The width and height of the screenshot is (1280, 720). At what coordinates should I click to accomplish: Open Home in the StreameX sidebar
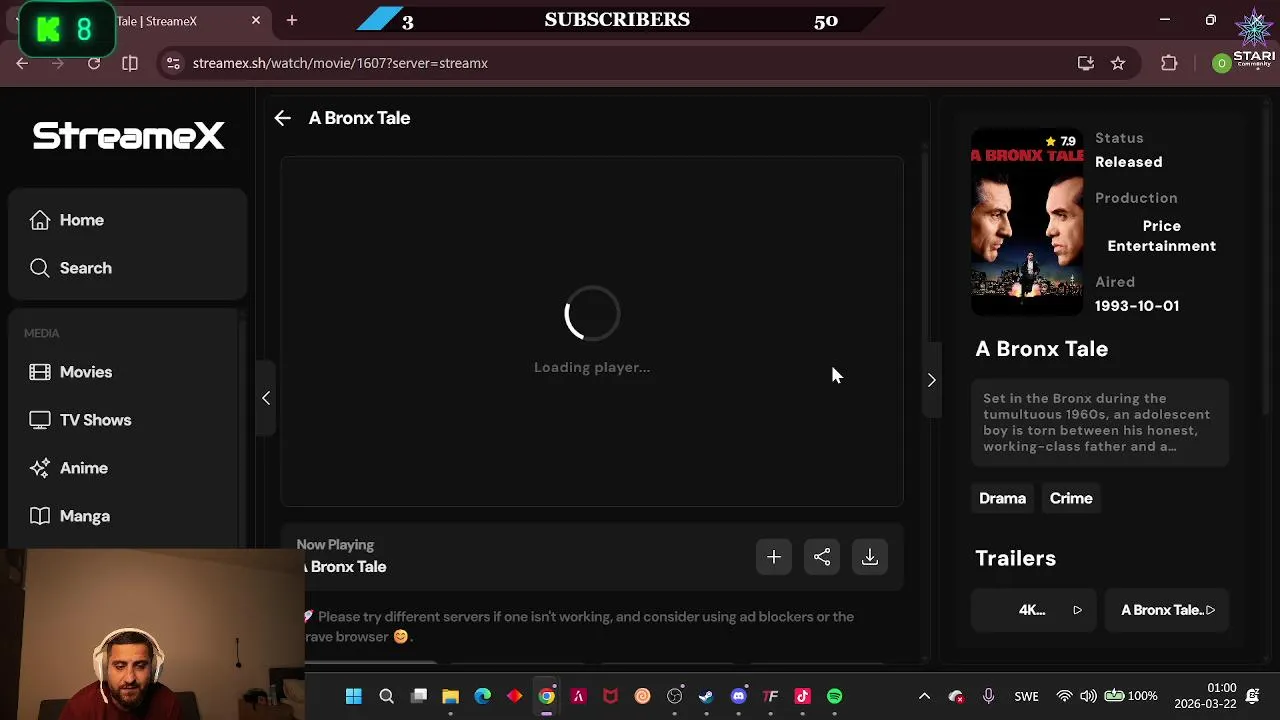[x=127, y=220]
